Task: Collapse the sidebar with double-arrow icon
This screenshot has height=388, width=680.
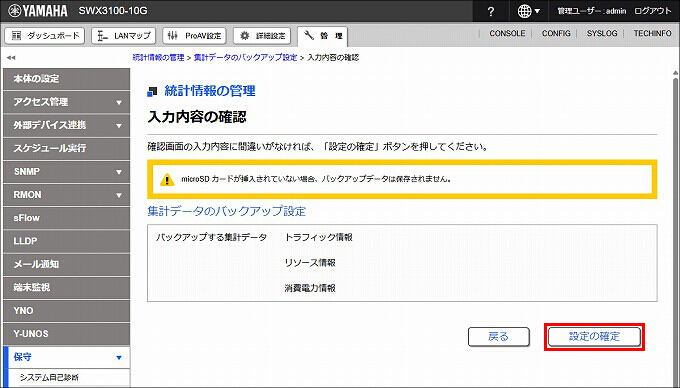Action: (11, 57)
